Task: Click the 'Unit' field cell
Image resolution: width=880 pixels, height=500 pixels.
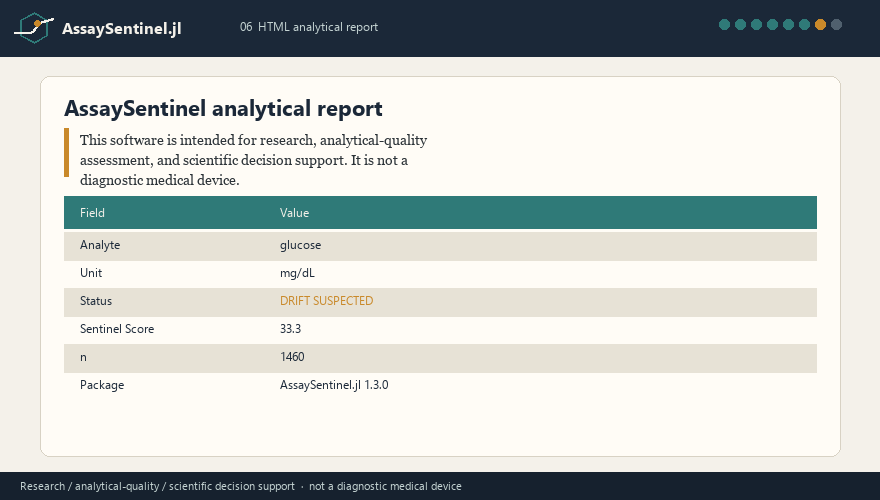Action: pyautogui.click(x=91, y=273)
